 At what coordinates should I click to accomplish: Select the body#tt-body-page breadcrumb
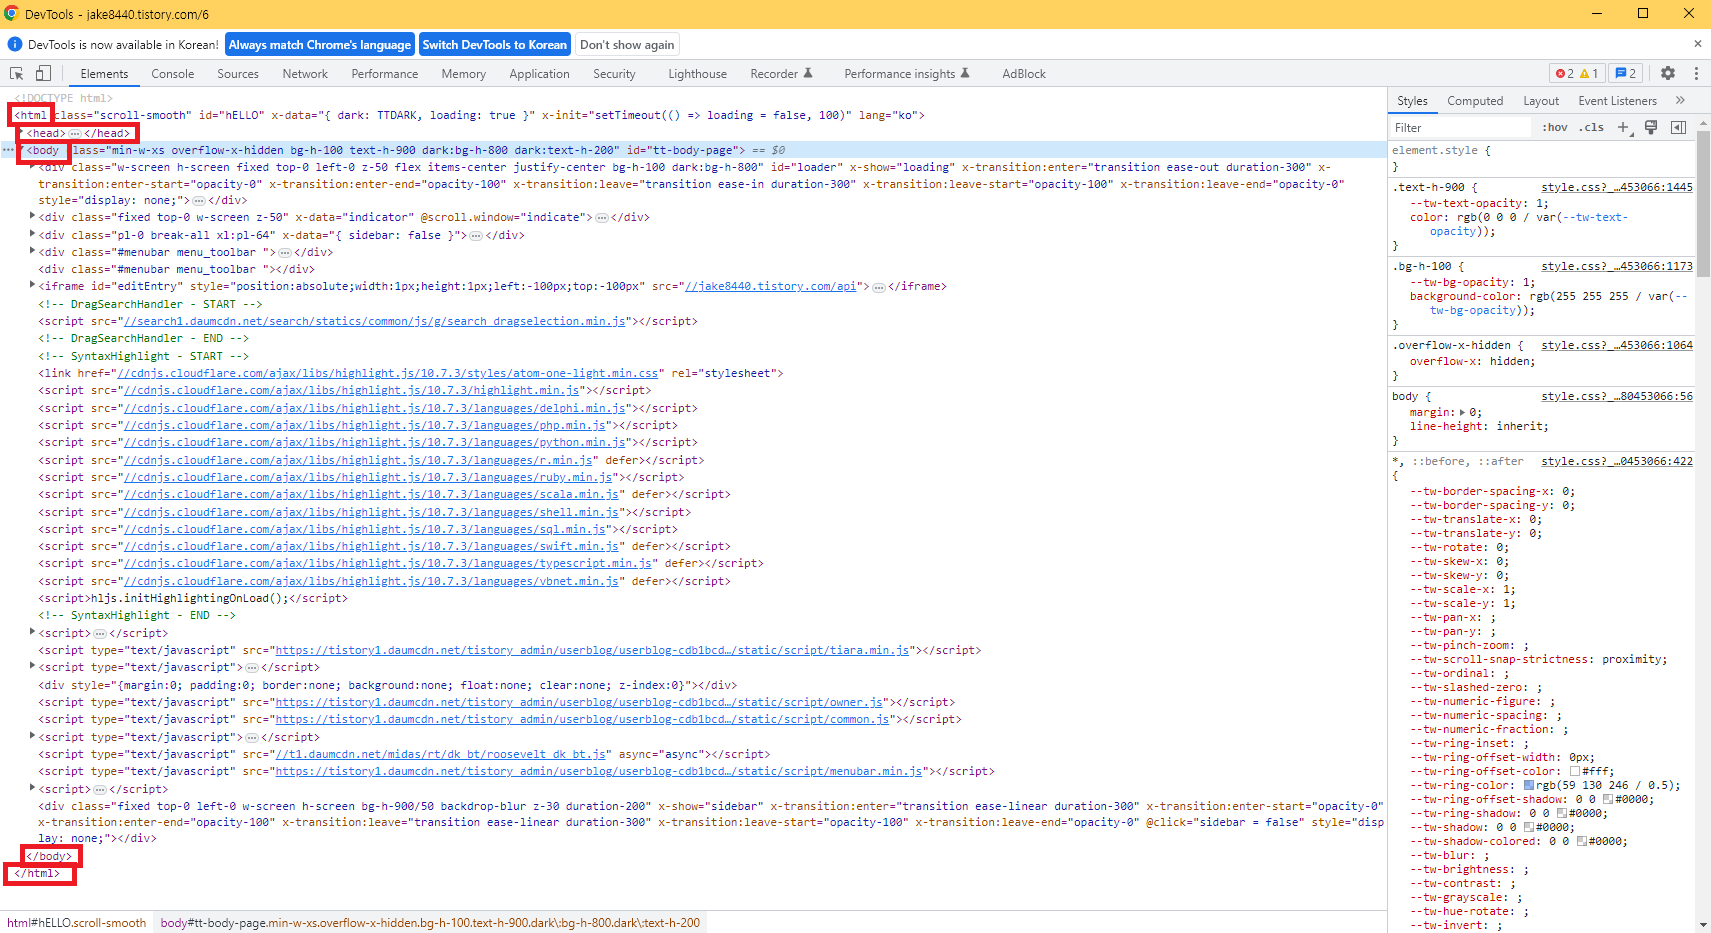tap(430, 923)
